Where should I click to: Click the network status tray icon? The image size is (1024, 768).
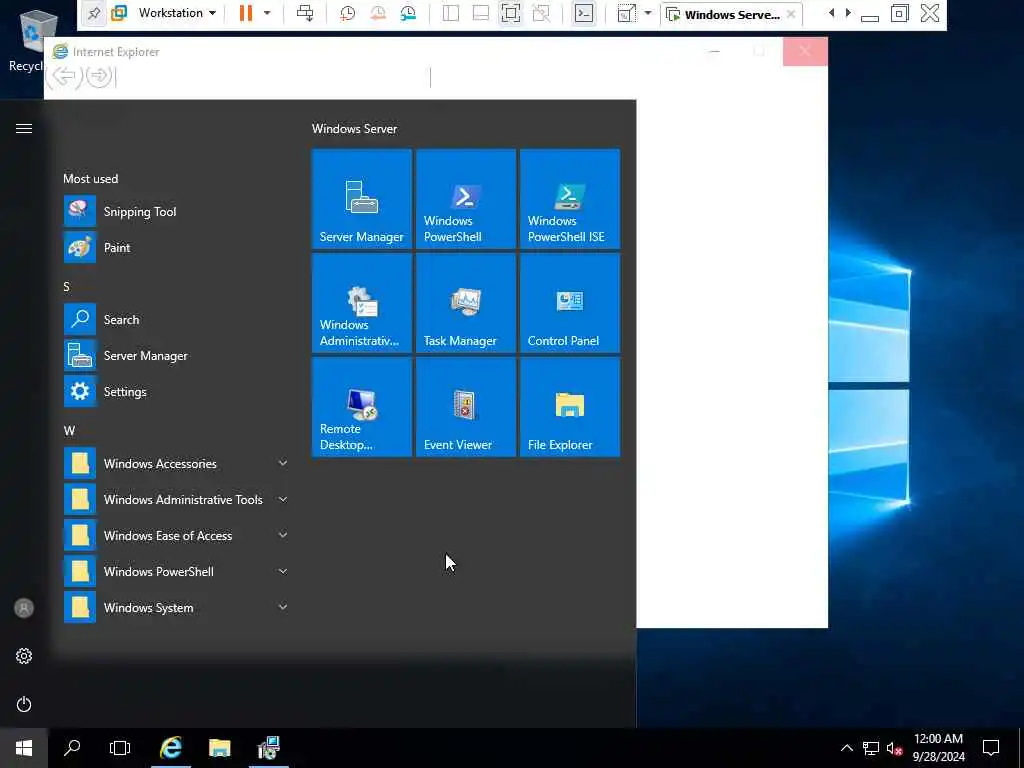[x=871, y=748]
